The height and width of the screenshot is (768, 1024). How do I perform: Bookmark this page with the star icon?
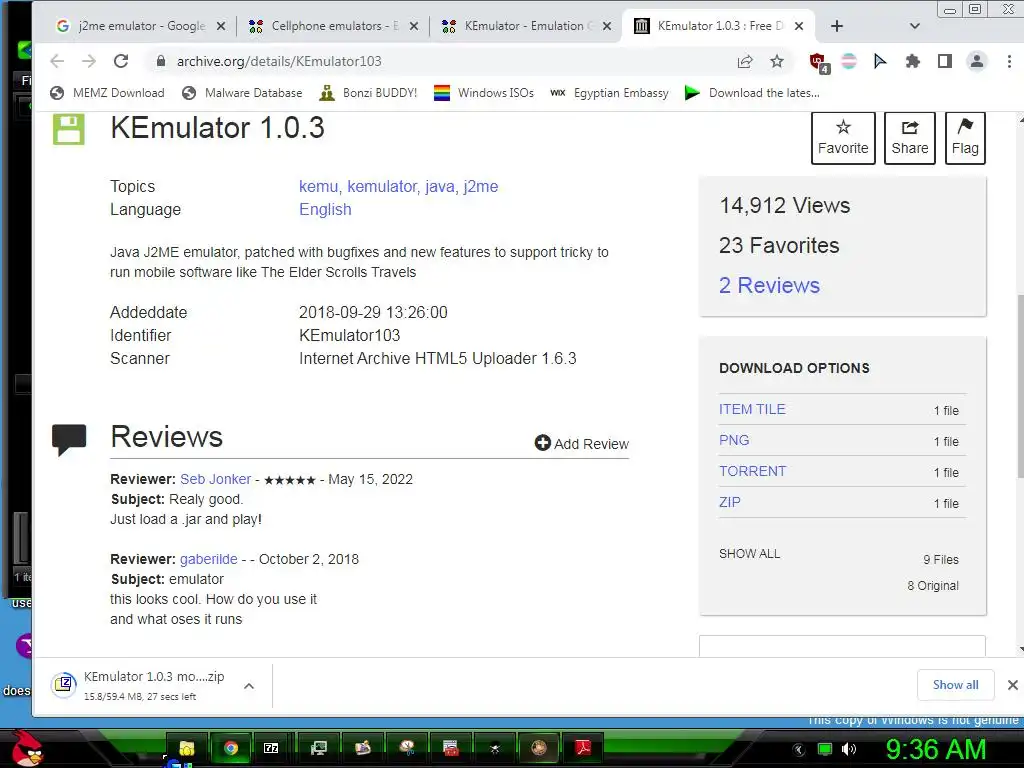pos(776,61)
